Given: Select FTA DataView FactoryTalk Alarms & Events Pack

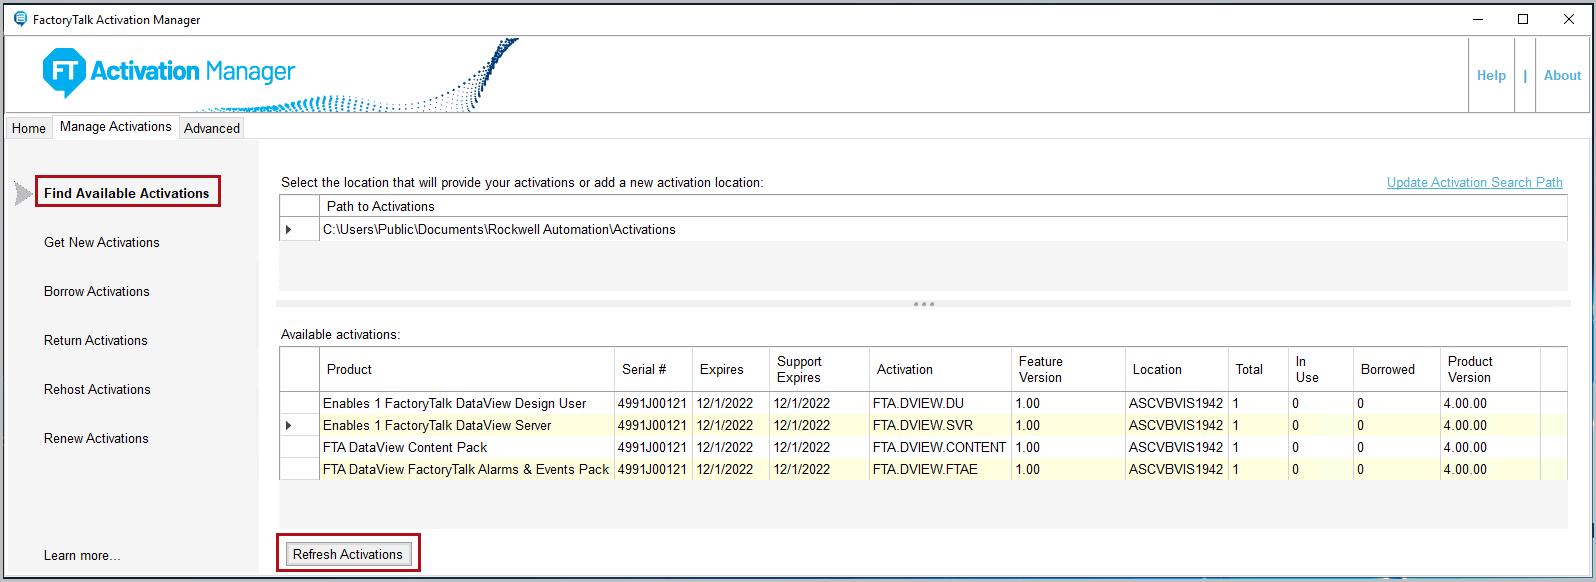Looking at the screenshot, I should (466, 469).
